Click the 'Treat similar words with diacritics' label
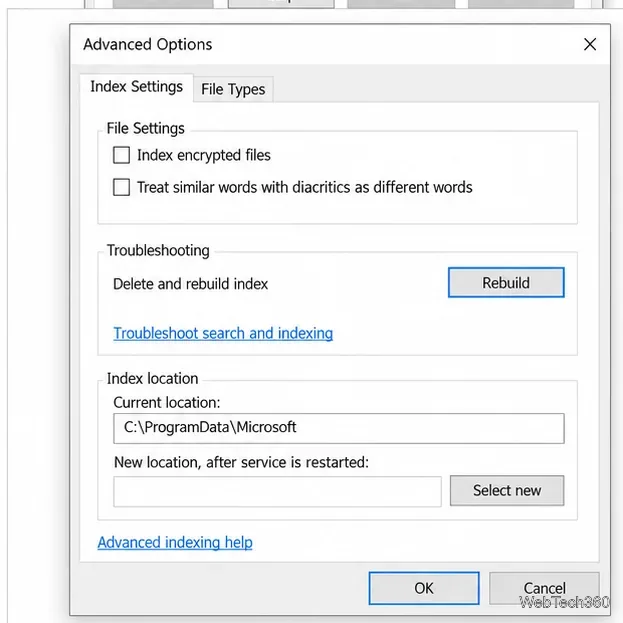Viewport: 623px width, 623px height. point(304,187)
